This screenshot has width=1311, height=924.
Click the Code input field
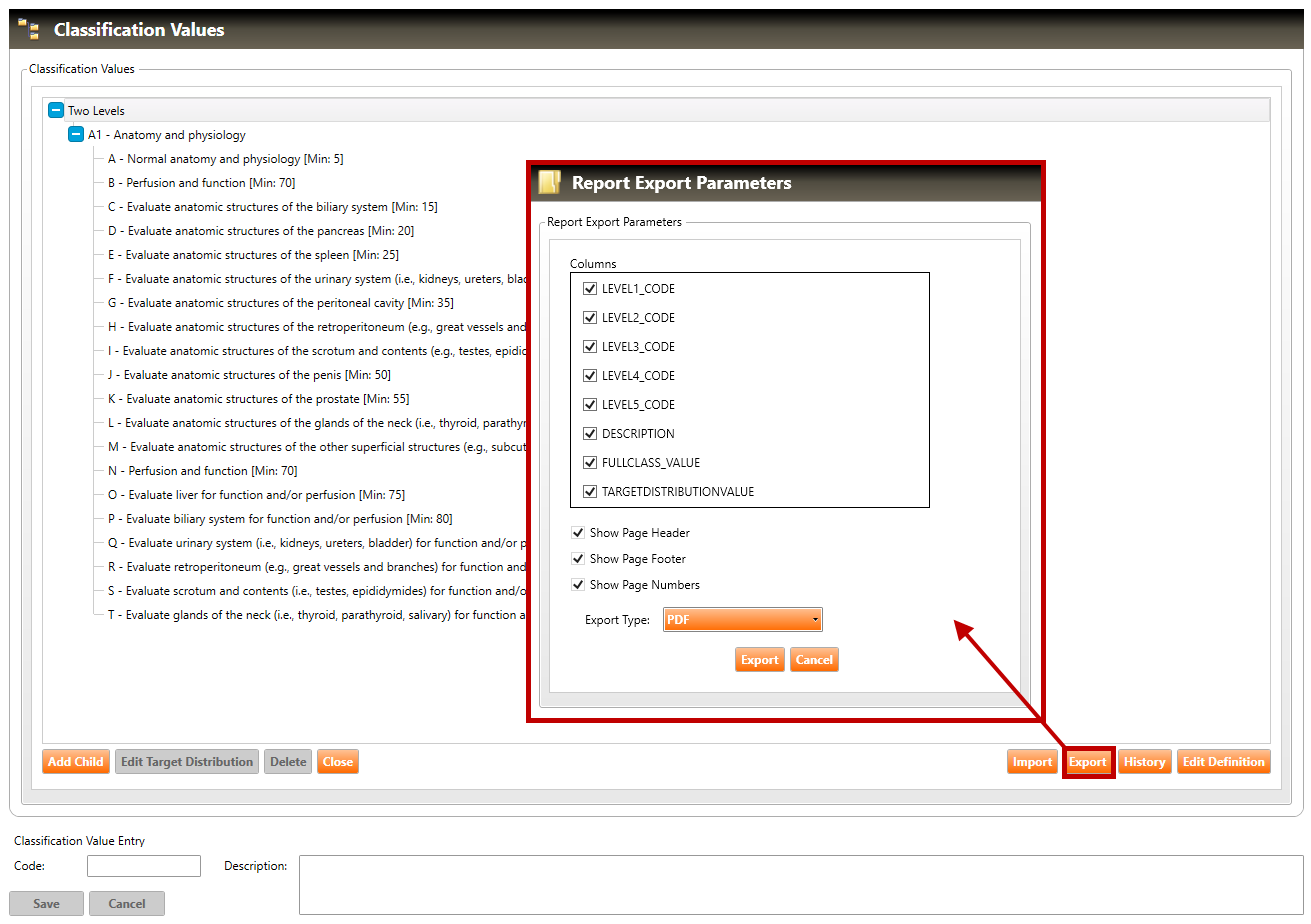144,866
